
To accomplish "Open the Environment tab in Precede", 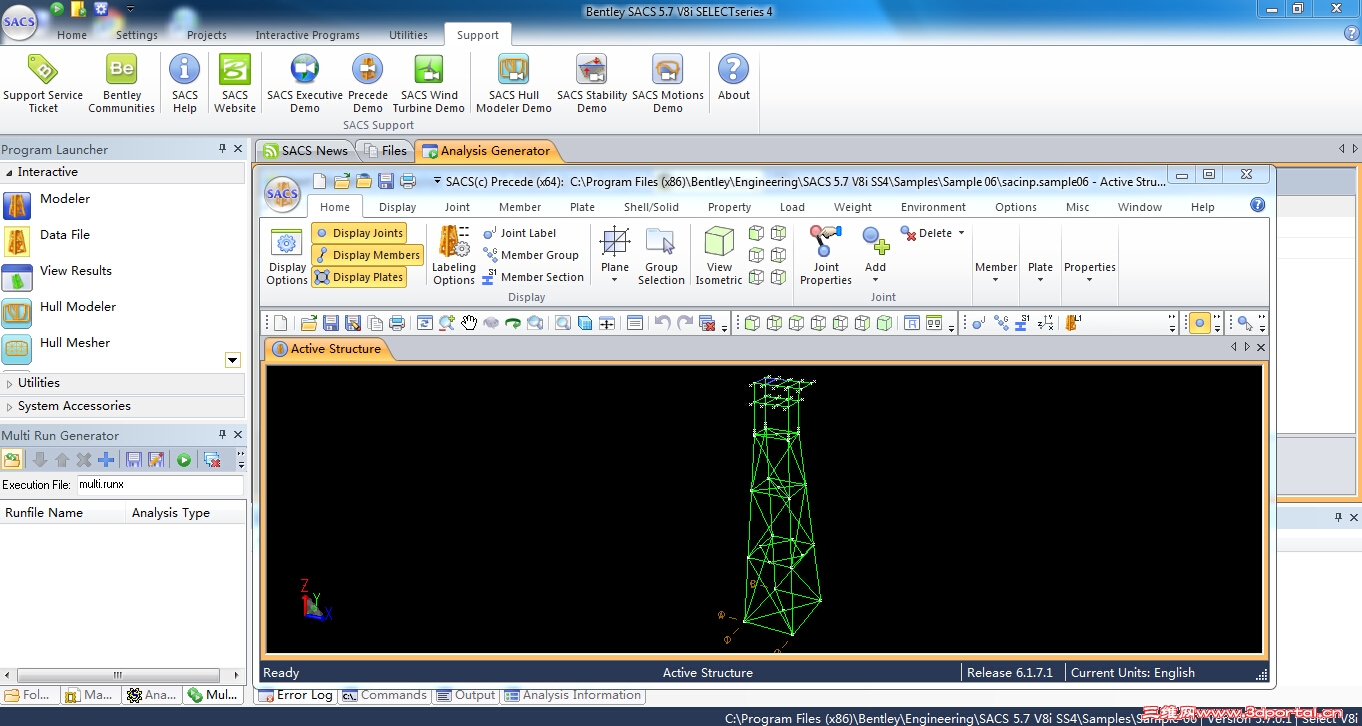I will [933, 207].
